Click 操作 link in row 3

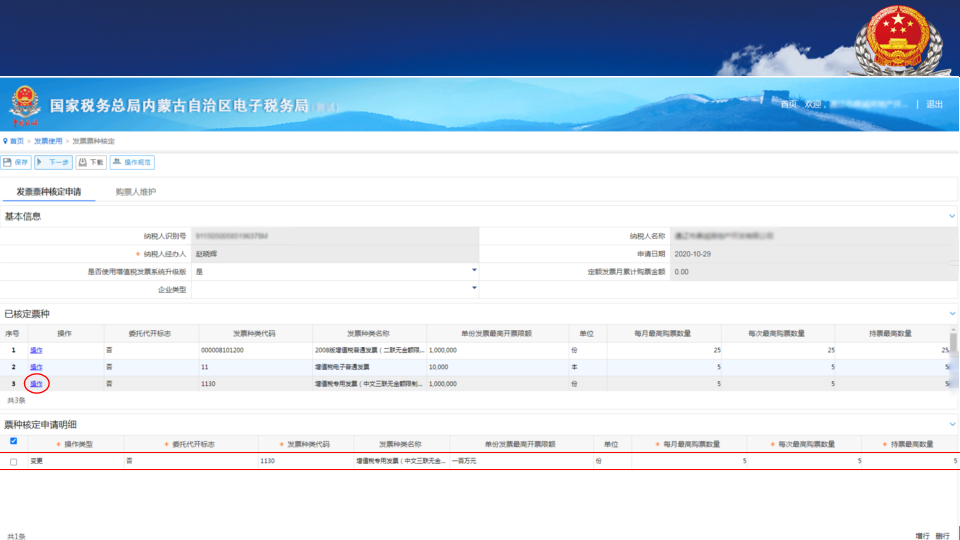(x=36, y=384)
